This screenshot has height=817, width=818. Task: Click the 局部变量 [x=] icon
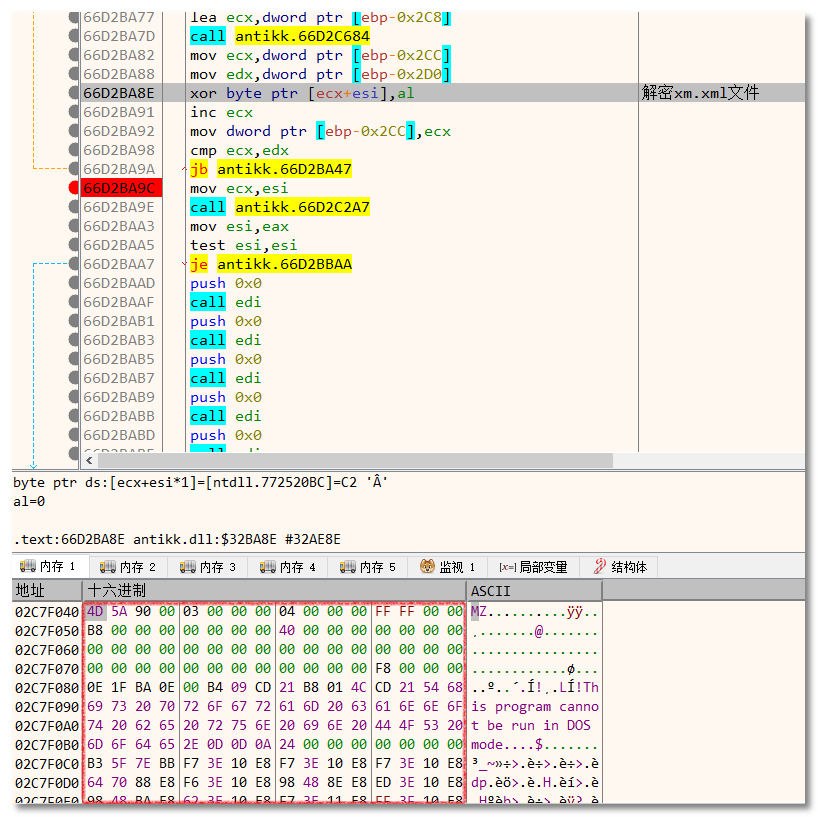(x=507, y=567)
